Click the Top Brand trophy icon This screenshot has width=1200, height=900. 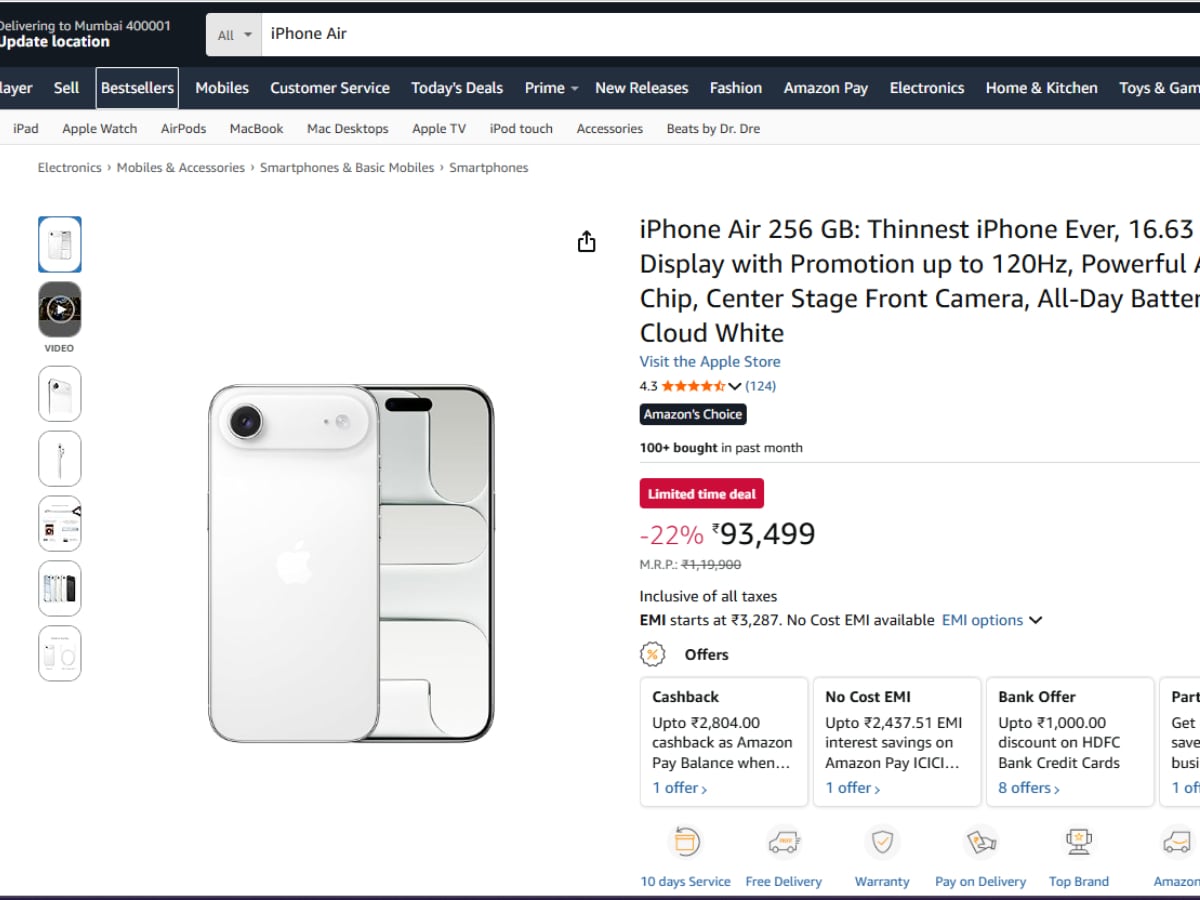tap(1078, 843)
